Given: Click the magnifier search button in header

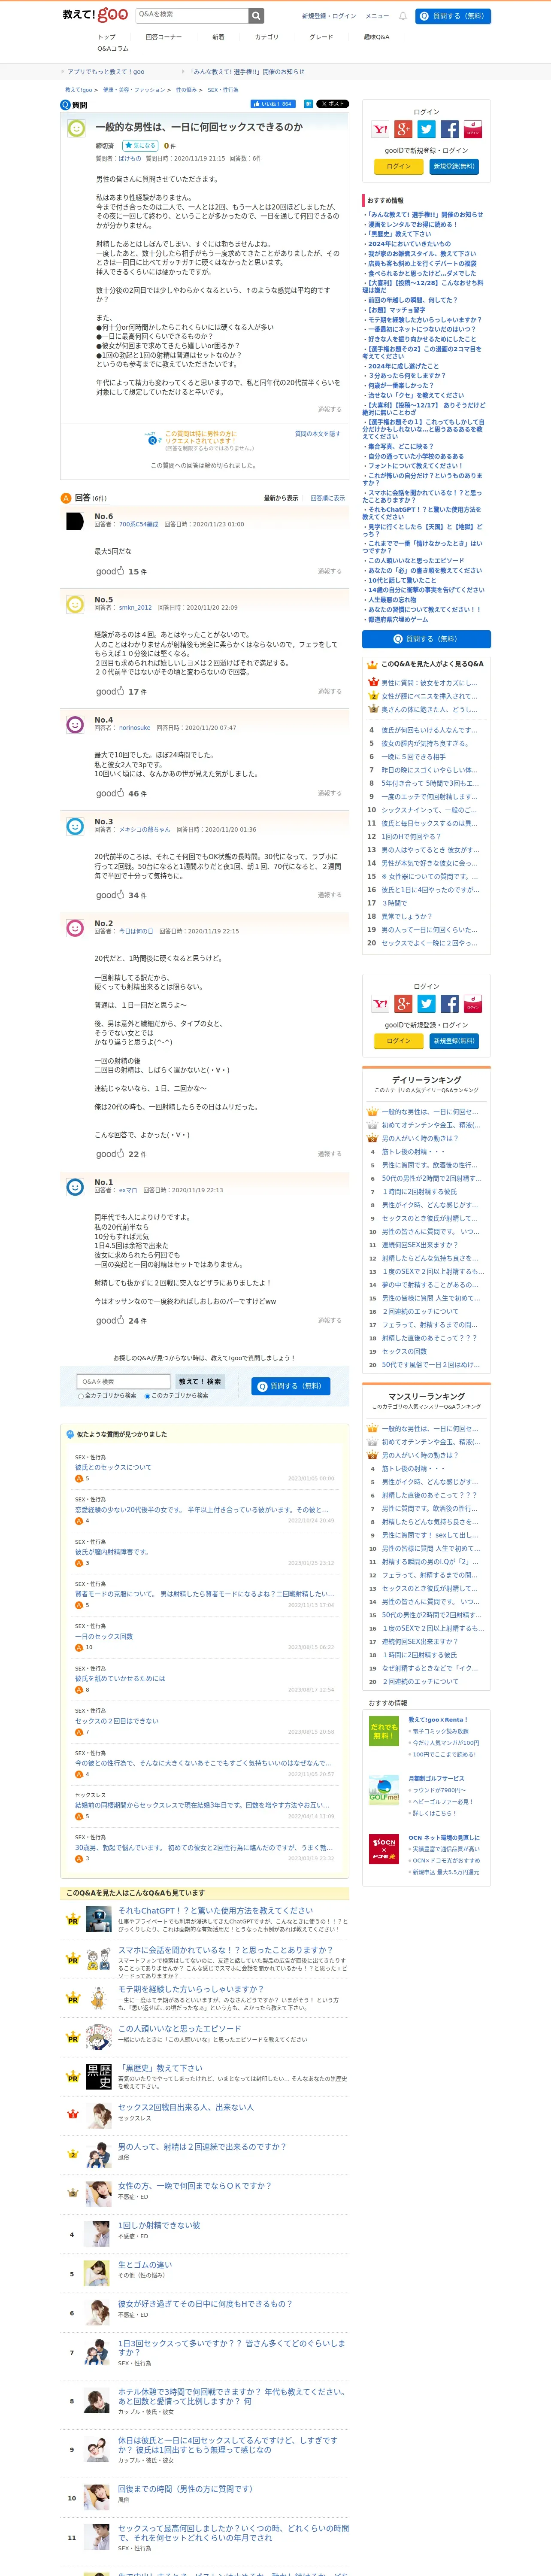Looking at the screenshot, I should (257, 15).
